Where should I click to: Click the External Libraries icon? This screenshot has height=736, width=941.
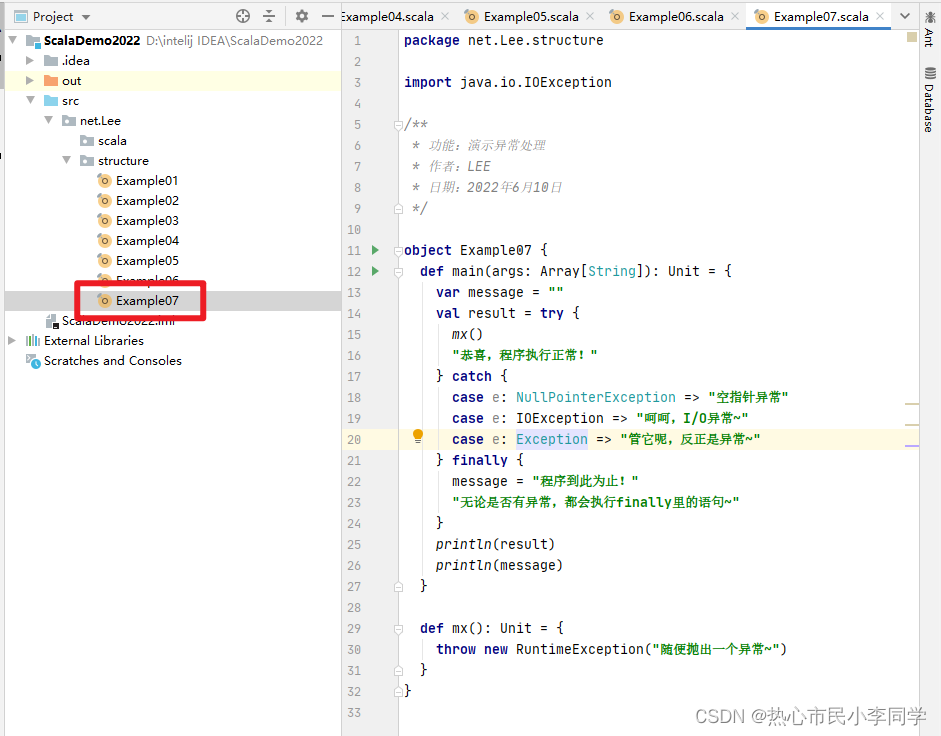[32, 340]
